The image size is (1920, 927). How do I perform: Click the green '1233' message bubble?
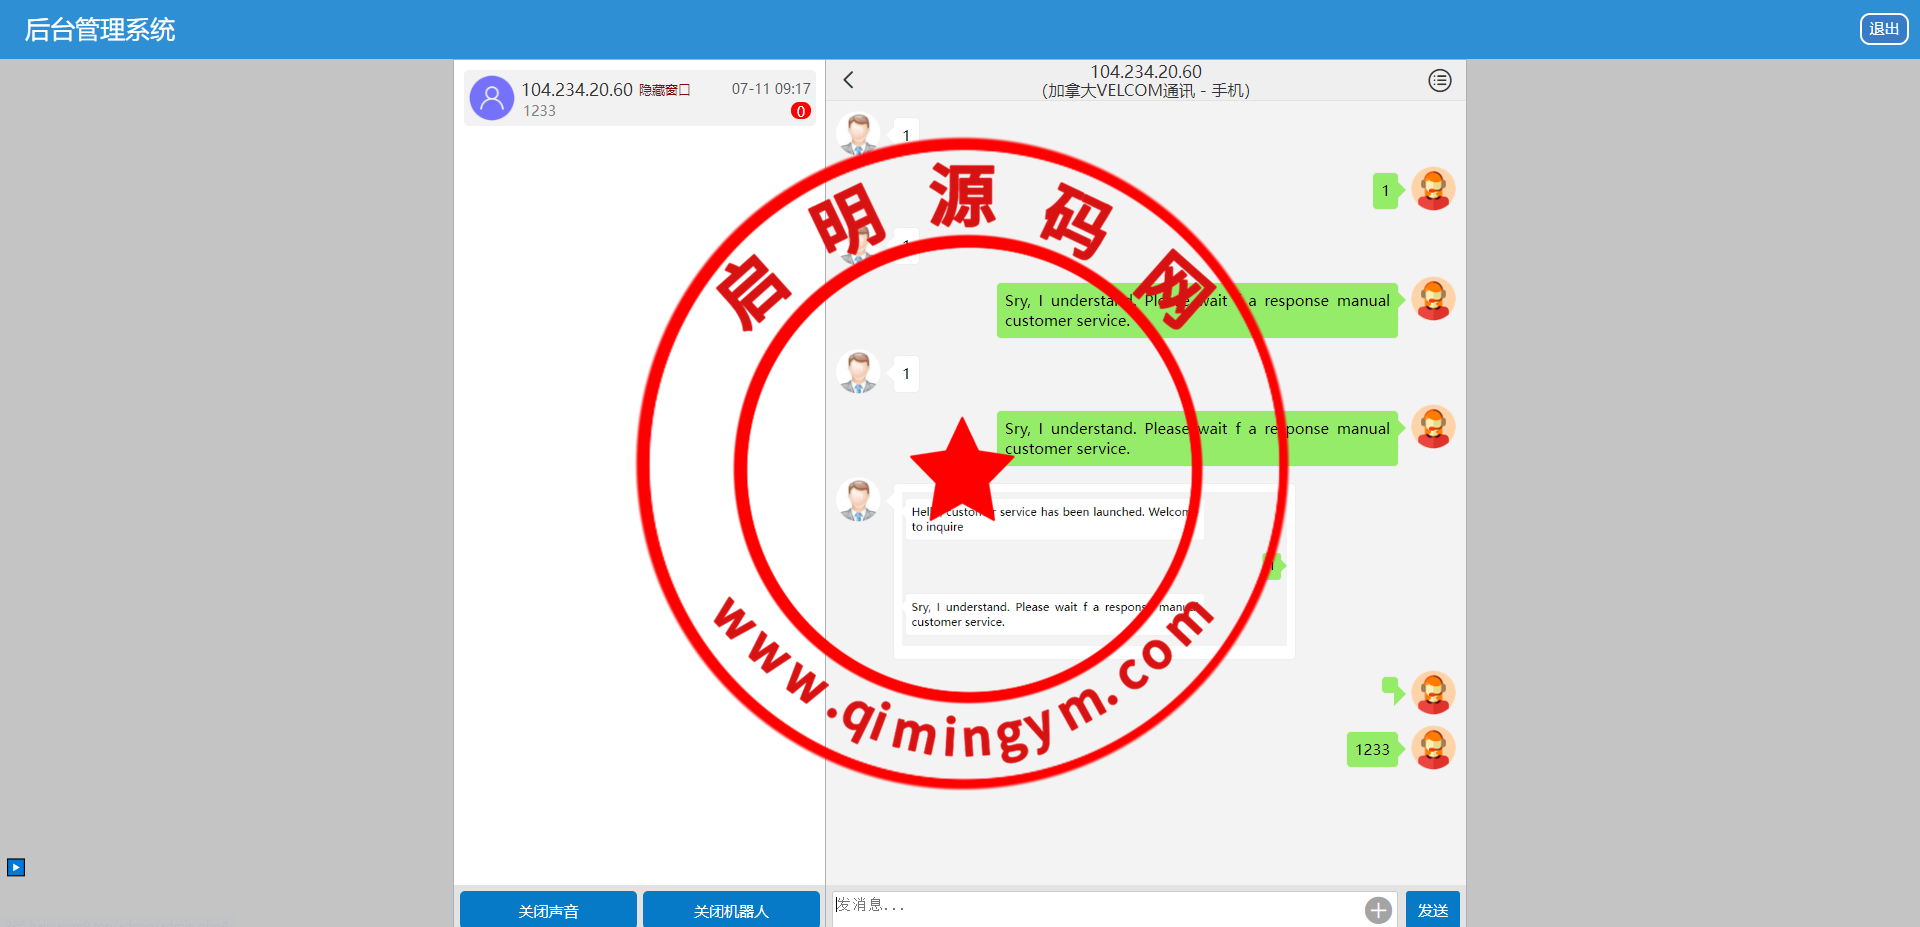[x=1372, y=749]
